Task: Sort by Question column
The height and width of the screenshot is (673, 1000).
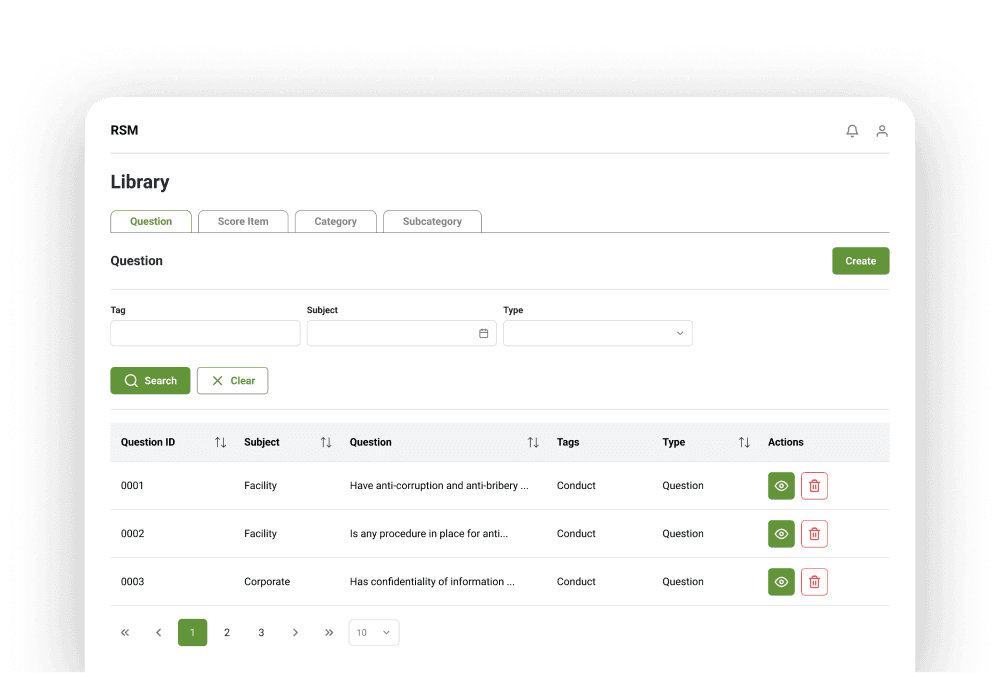Action: (533, 442)
